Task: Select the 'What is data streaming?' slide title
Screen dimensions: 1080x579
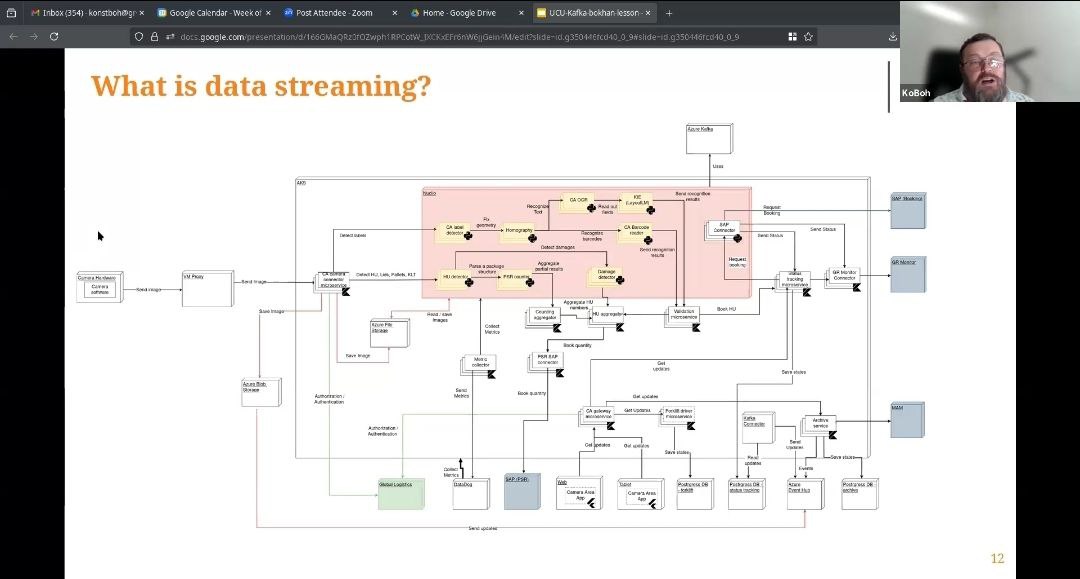Action: click(261, 86)
